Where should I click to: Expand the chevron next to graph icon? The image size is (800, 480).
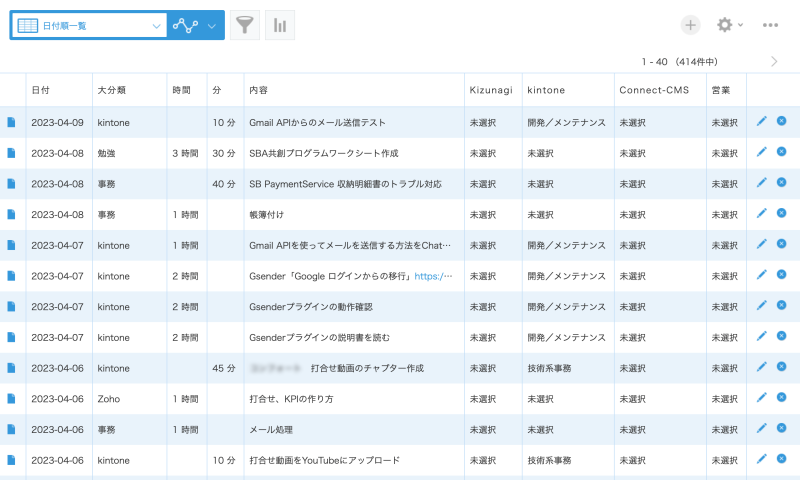coord(212,26)
